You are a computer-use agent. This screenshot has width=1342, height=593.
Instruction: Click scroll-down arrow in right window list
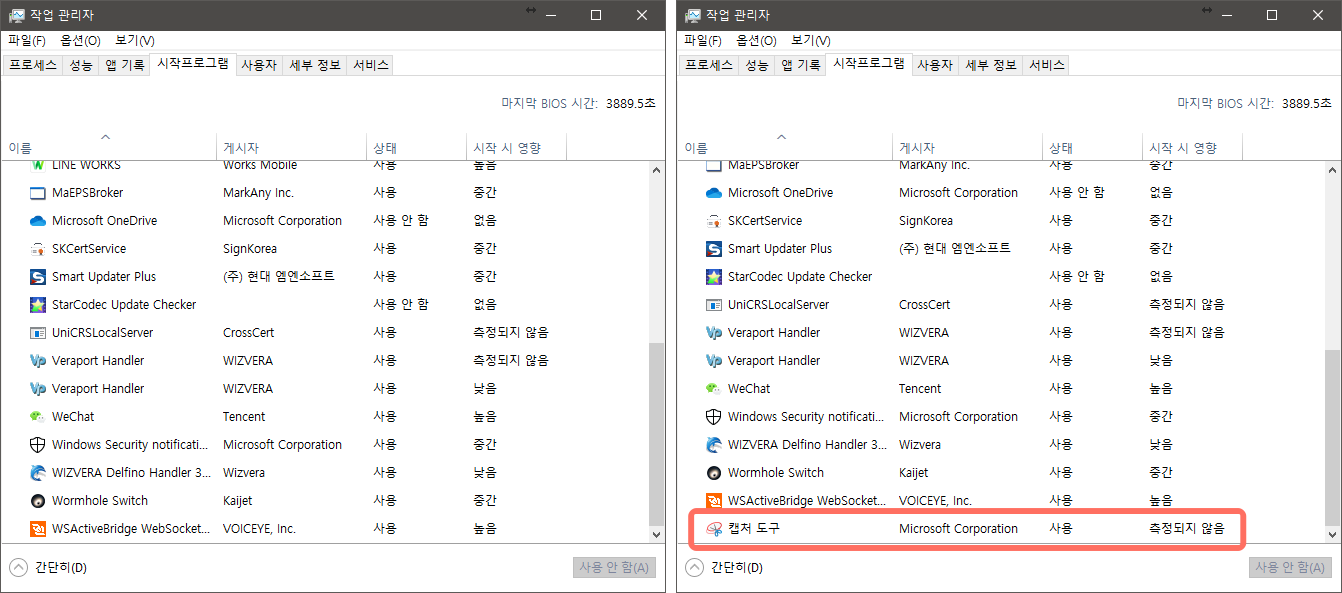click(x=1333, y=535)
